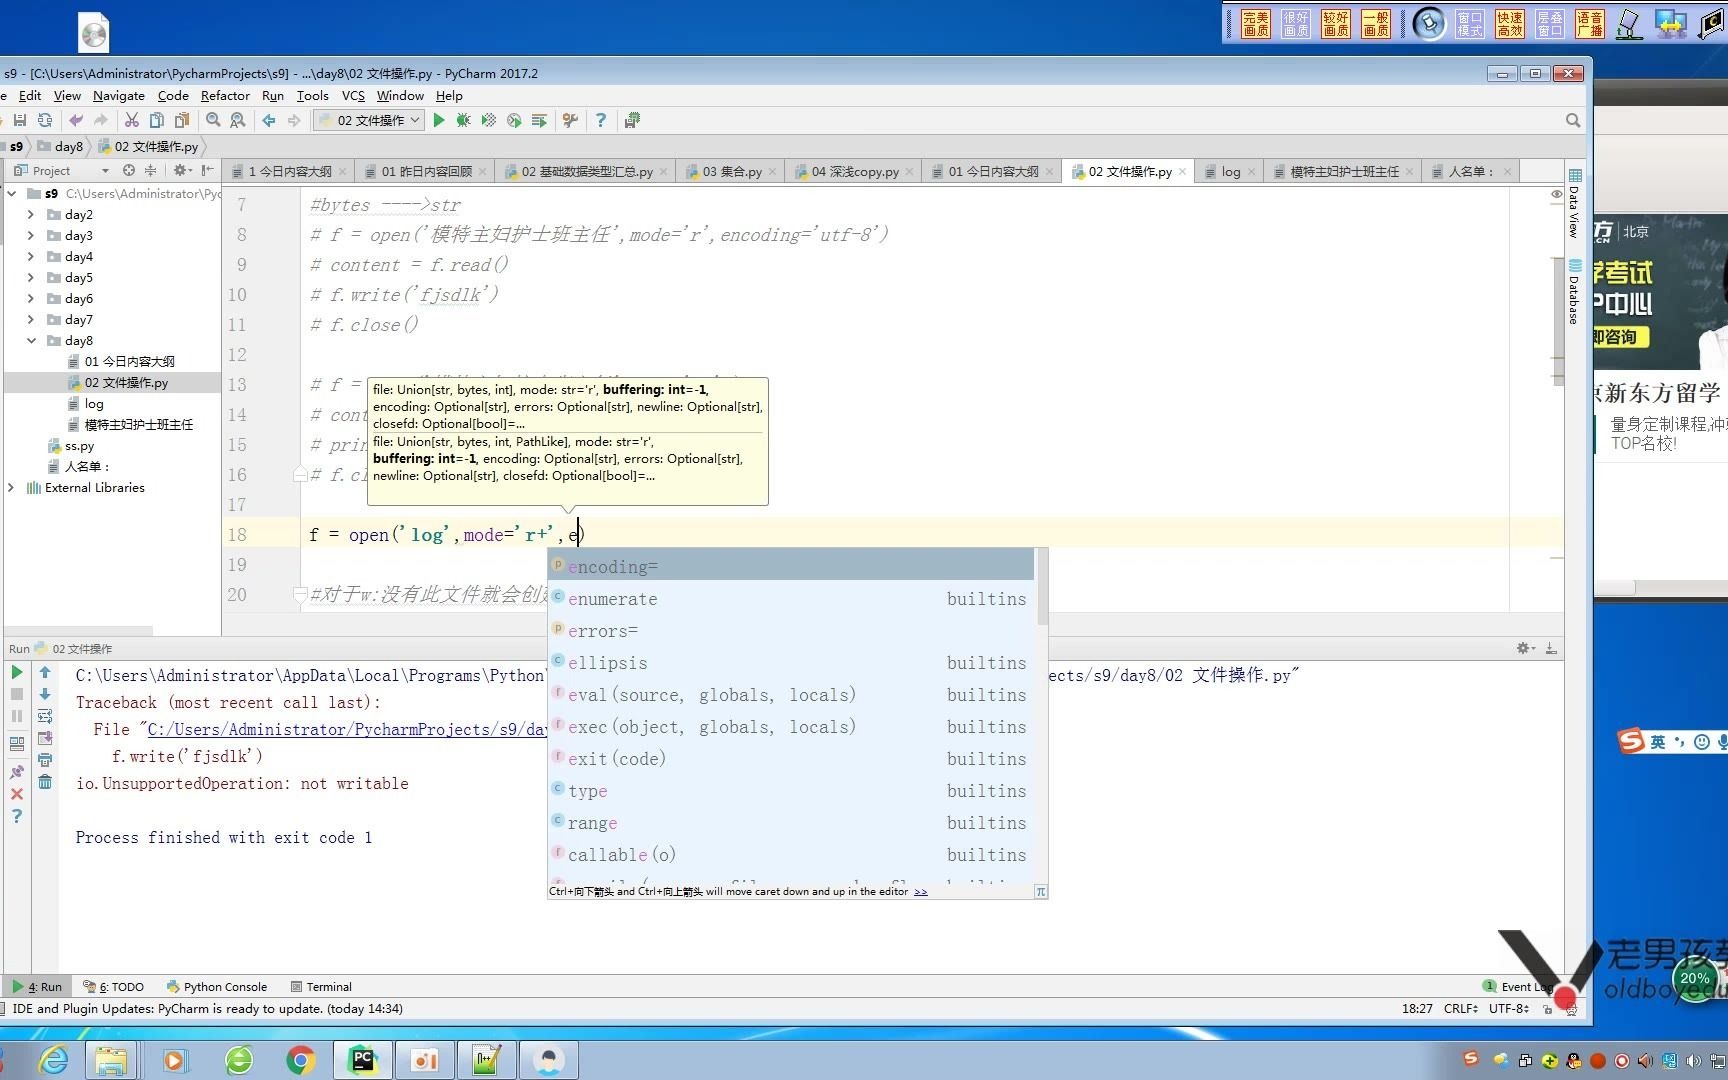Open Run panel settings gear dropdown
This screenshot has height=1080, width=1728.
coord(1526,648)
